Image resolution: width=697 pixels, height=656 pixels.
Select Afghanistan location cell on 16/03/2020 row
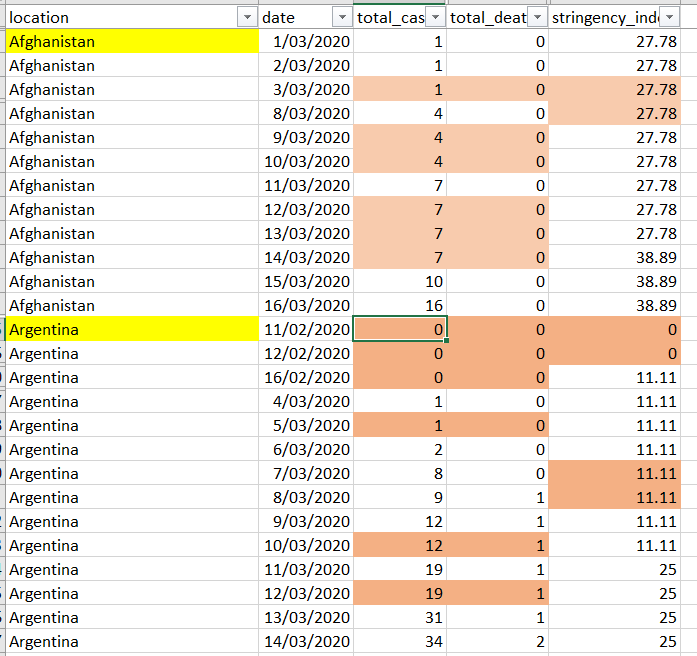[132, 305]
